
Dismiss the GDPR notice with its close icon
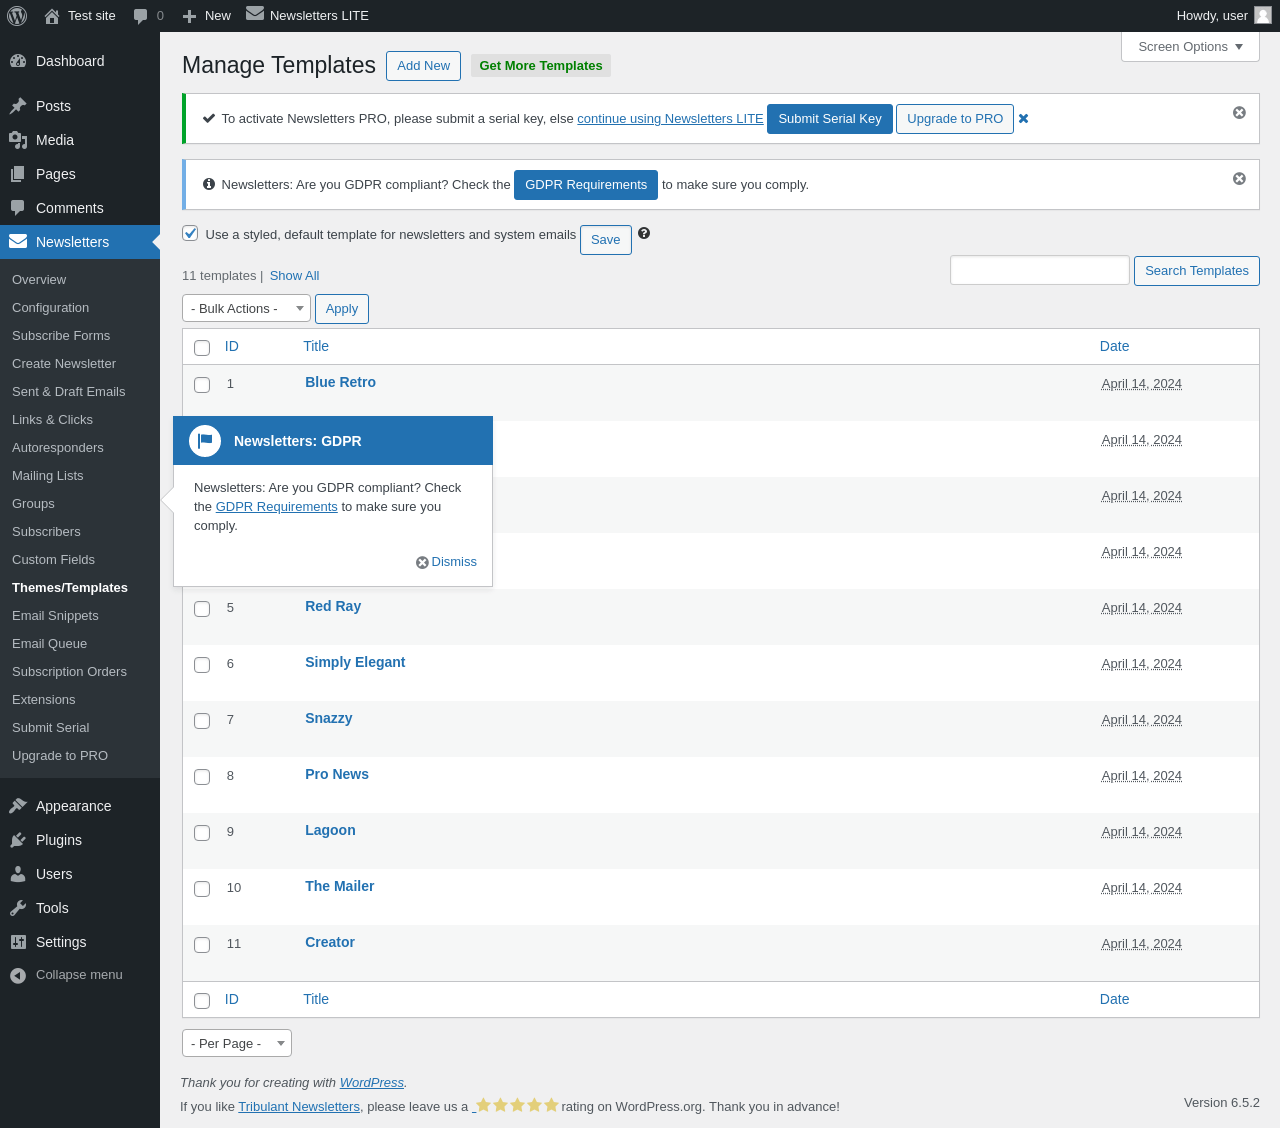tap(1239, 179)
